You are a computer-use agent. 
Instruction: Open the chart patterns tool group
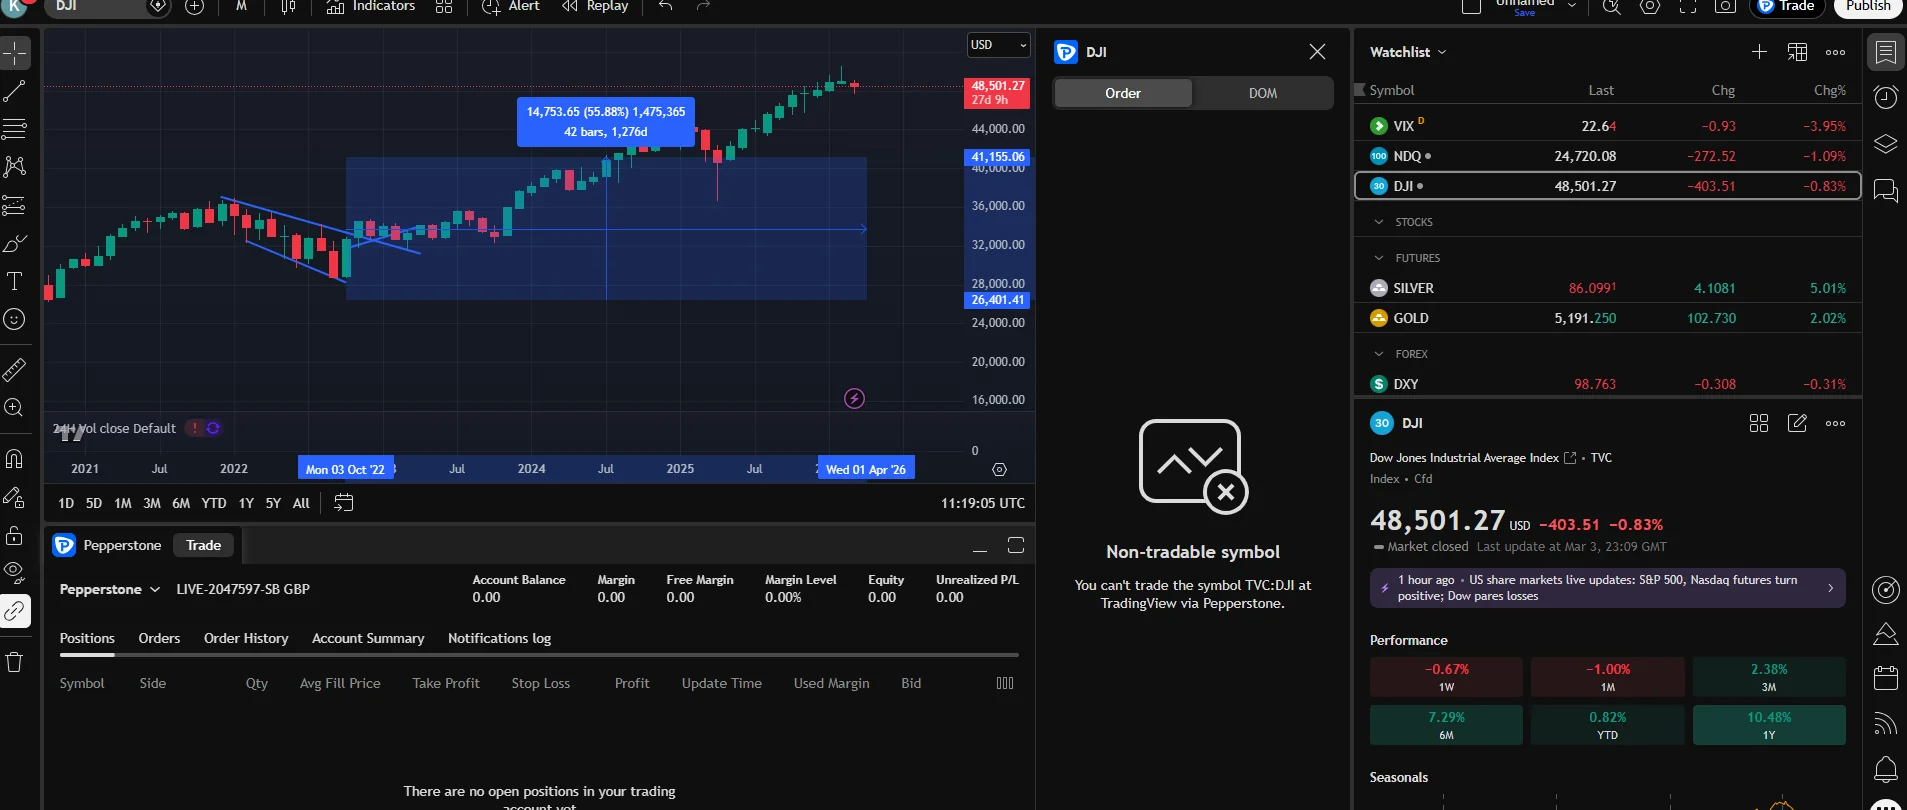tap(15, 167)
